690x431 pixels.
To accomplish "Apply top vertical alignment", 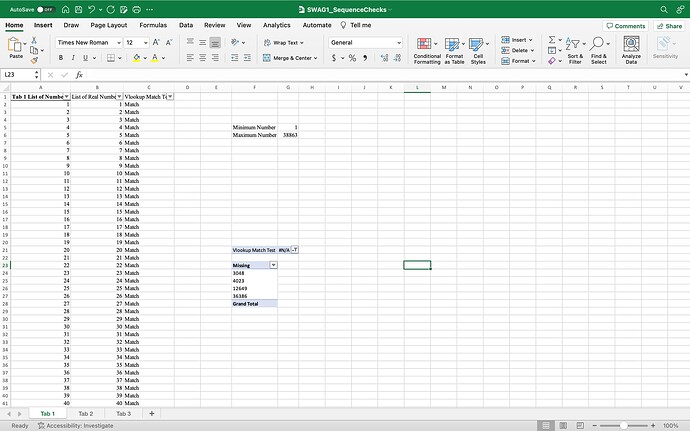I will tap(190, 42).
